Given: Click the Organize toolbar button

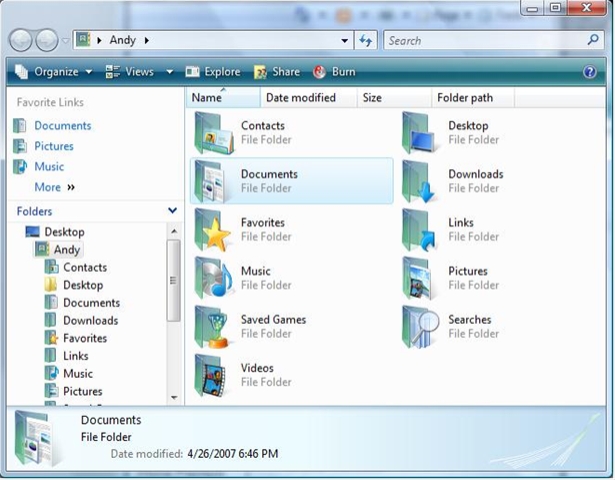Looking at the screenshot, I should (x=53, y=72).
